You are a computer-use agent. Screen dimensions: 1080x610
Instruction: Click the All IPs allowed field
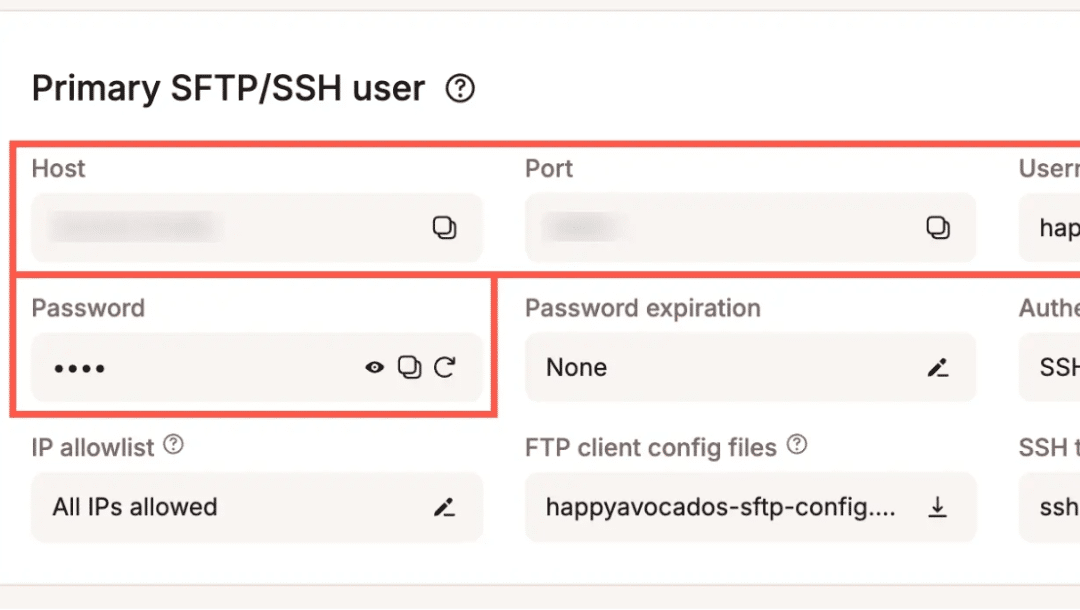point(200,507)
